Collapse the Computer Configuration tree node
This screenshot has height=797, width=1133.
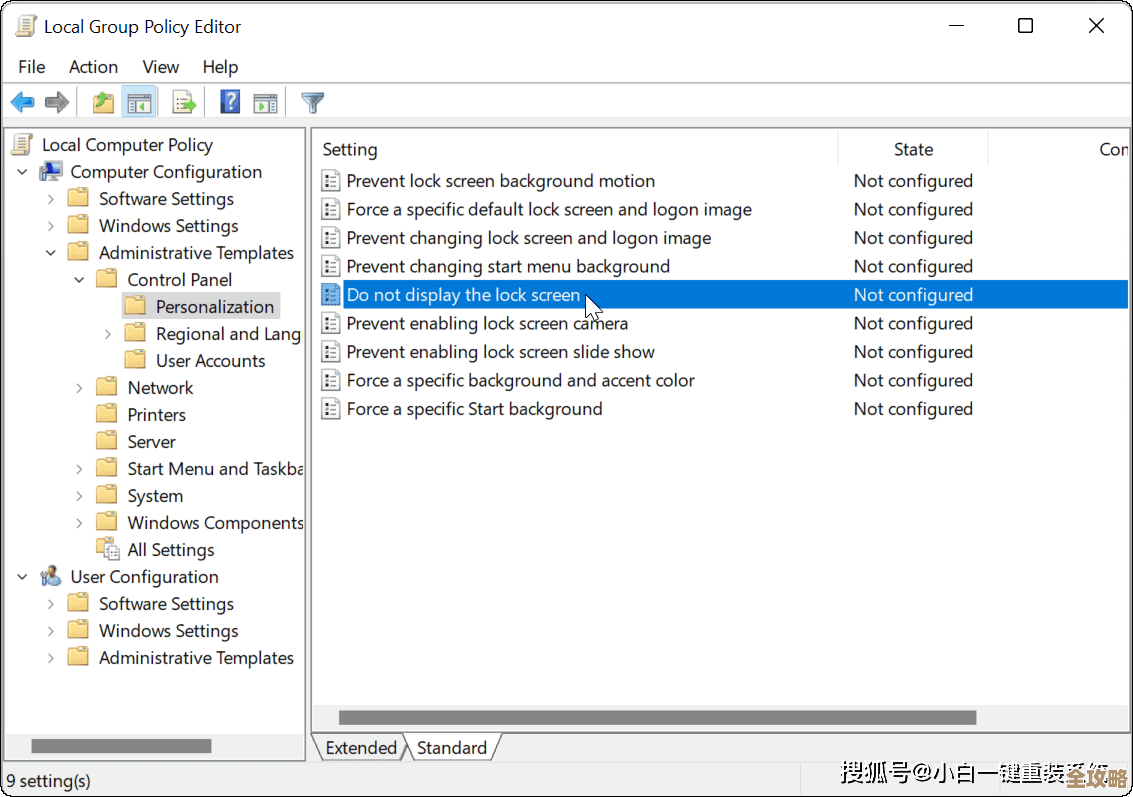click(x=22, y=171)
